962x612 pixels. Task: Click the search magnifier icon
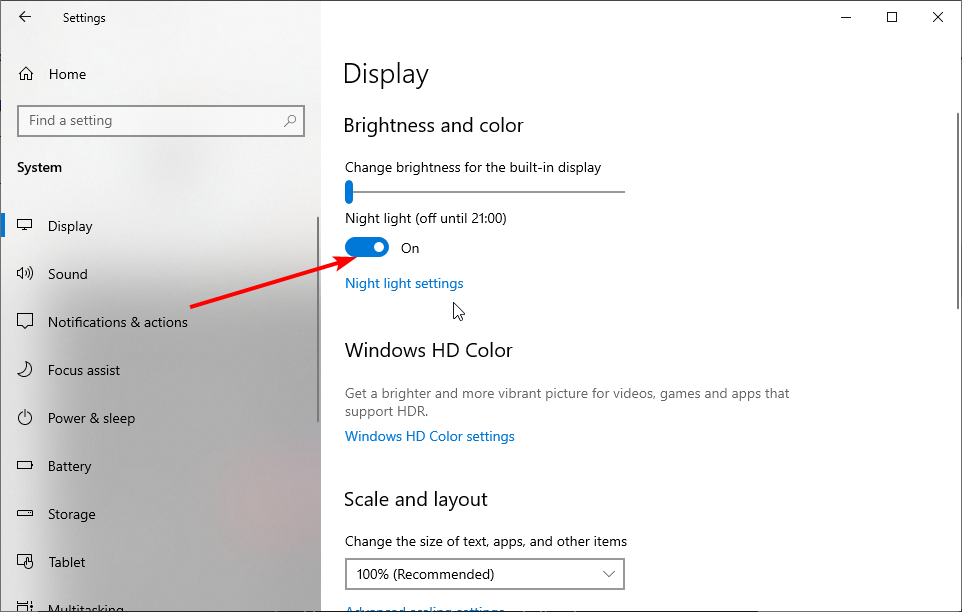coord(290,120)
